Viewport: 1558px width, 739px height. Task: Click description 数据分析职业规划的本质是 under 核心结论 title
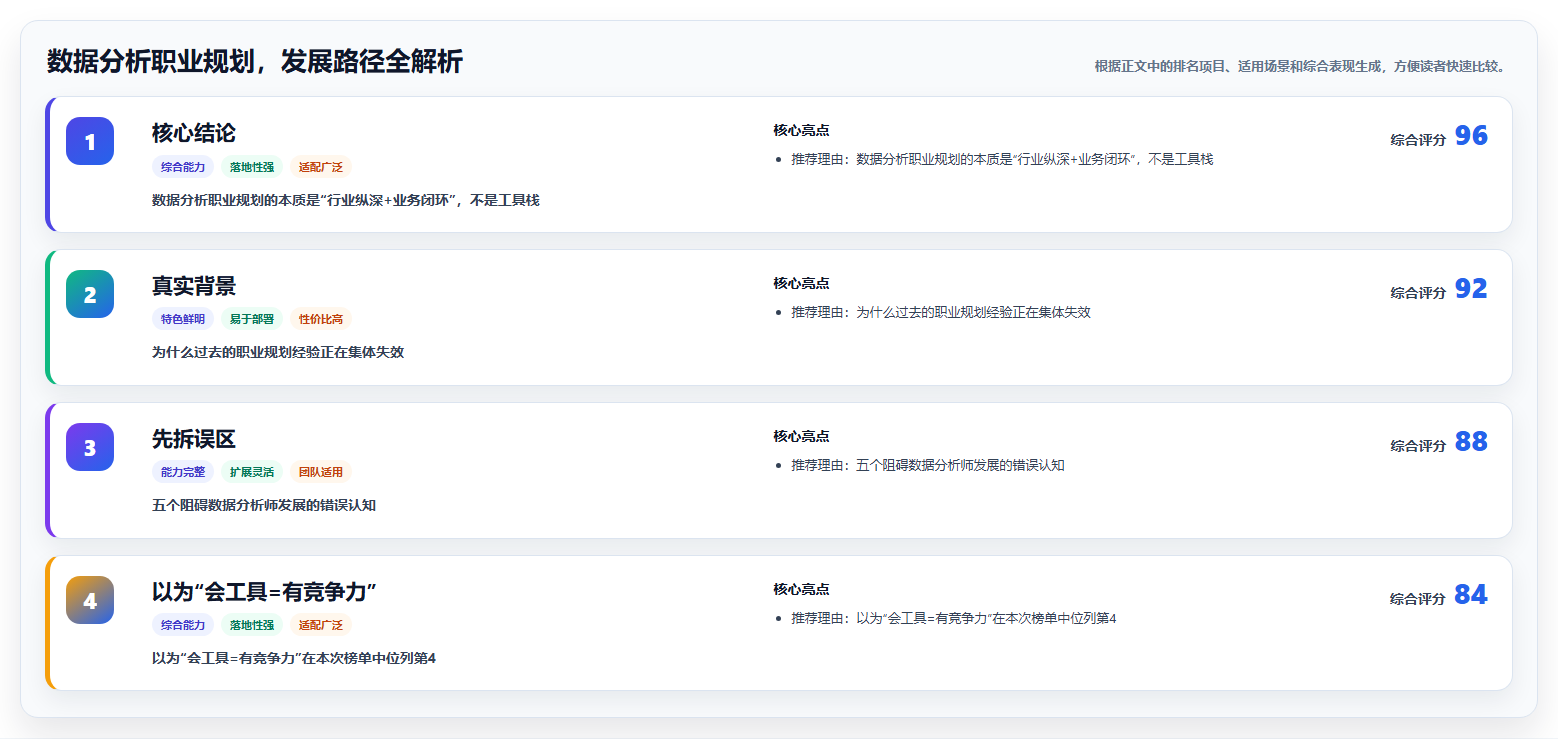click(346, 200)
